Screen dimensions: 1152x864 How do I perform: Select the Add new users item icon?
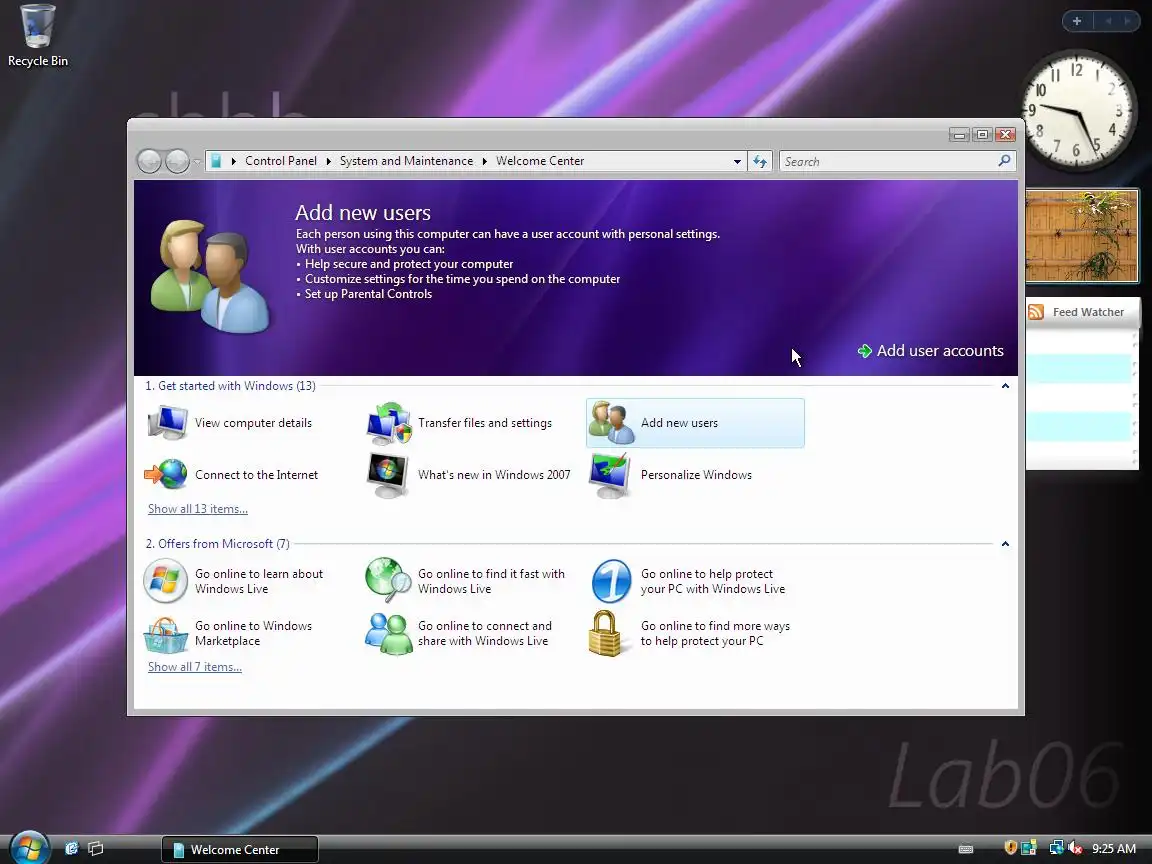pos(611,422)
